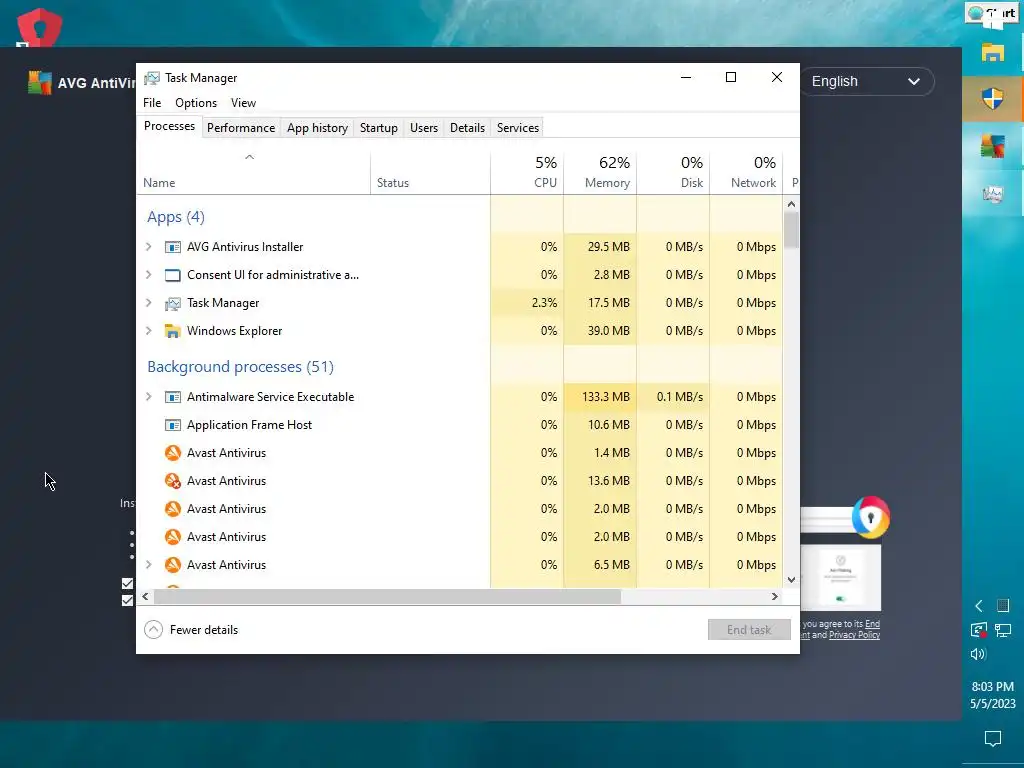Image resolution: width=1024 pixels, height=768 pixels.
Task: Click the AVG logo in installer window
Action: click(39, 83)
